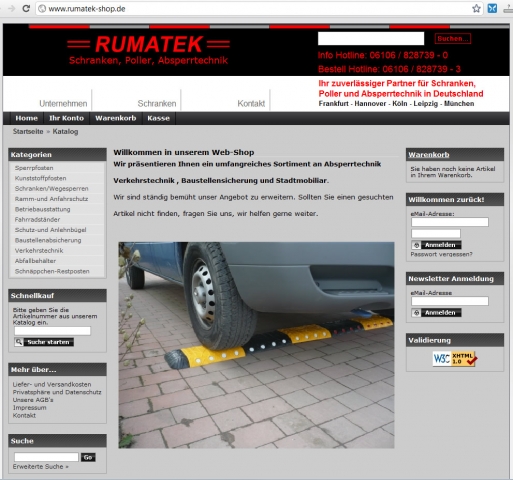Open Unsere AGB's link
513x480 pixels.
[x=33, y=400]
